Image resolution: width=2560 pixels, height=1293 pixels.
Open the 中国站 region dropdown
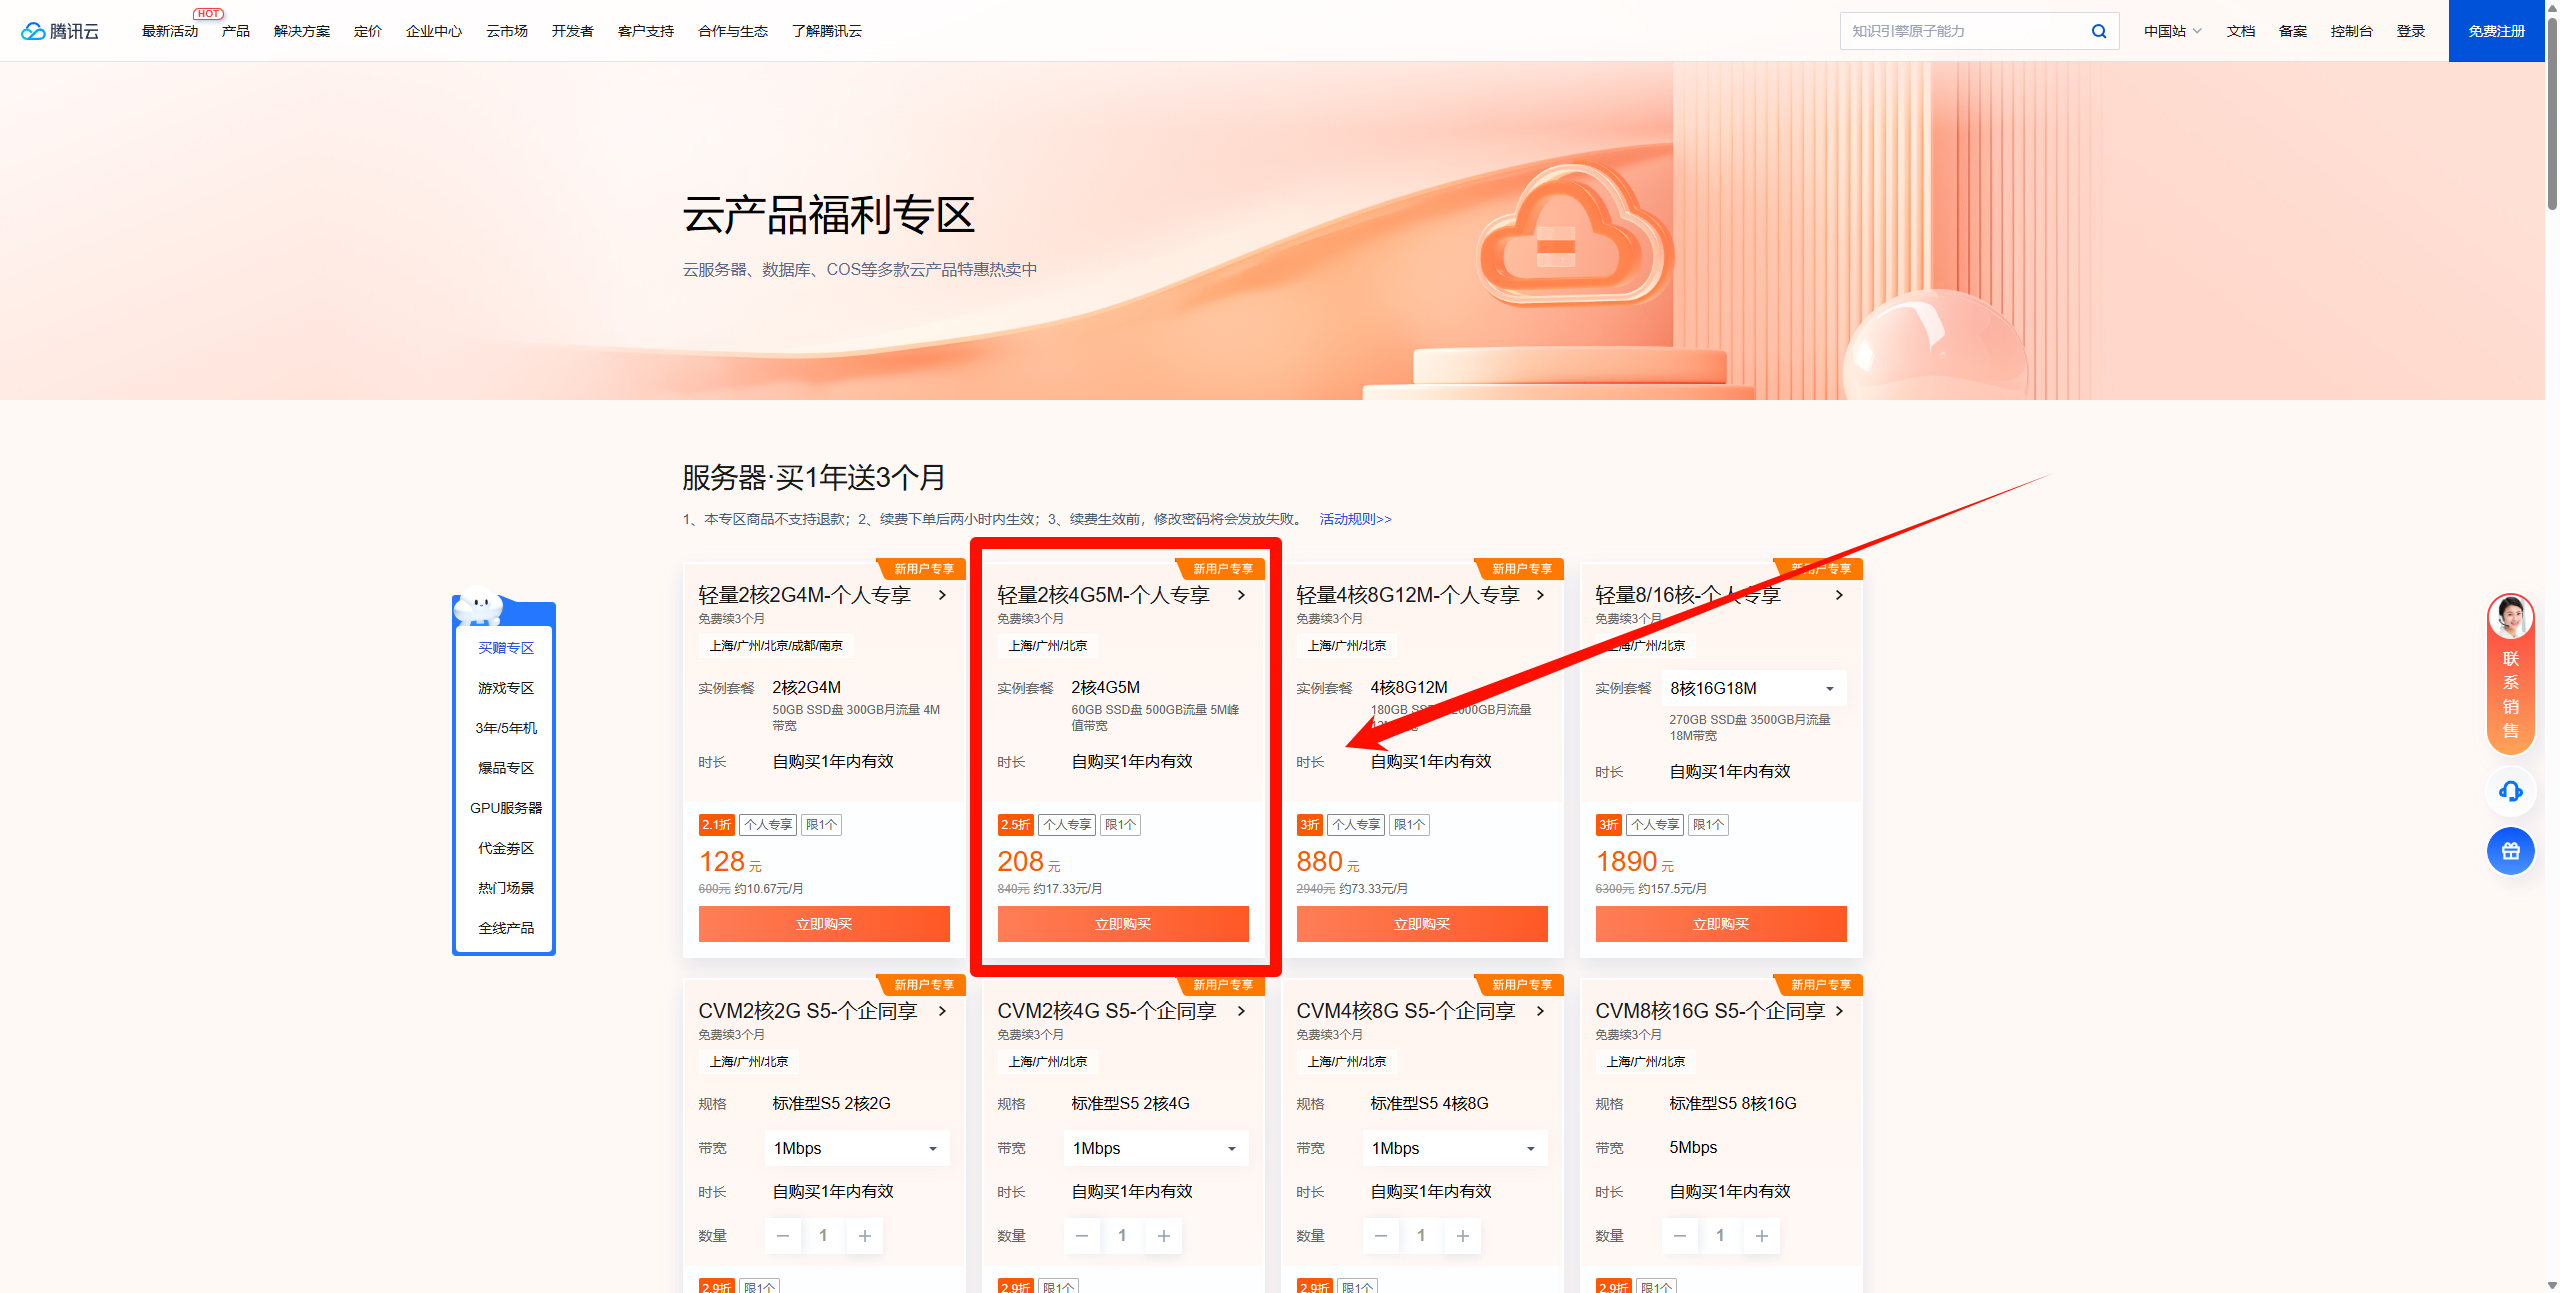(2170, 31)
